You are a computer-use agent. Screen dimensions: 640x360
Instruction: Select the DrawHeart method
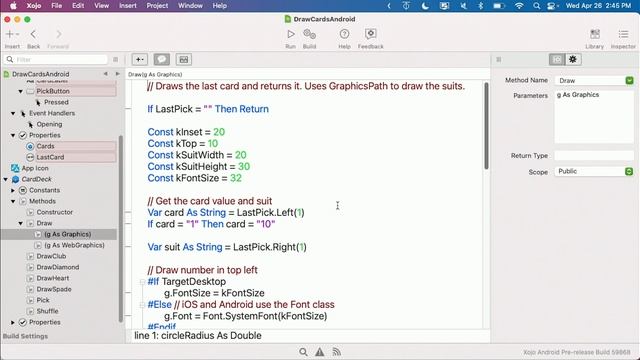[53, 278]
